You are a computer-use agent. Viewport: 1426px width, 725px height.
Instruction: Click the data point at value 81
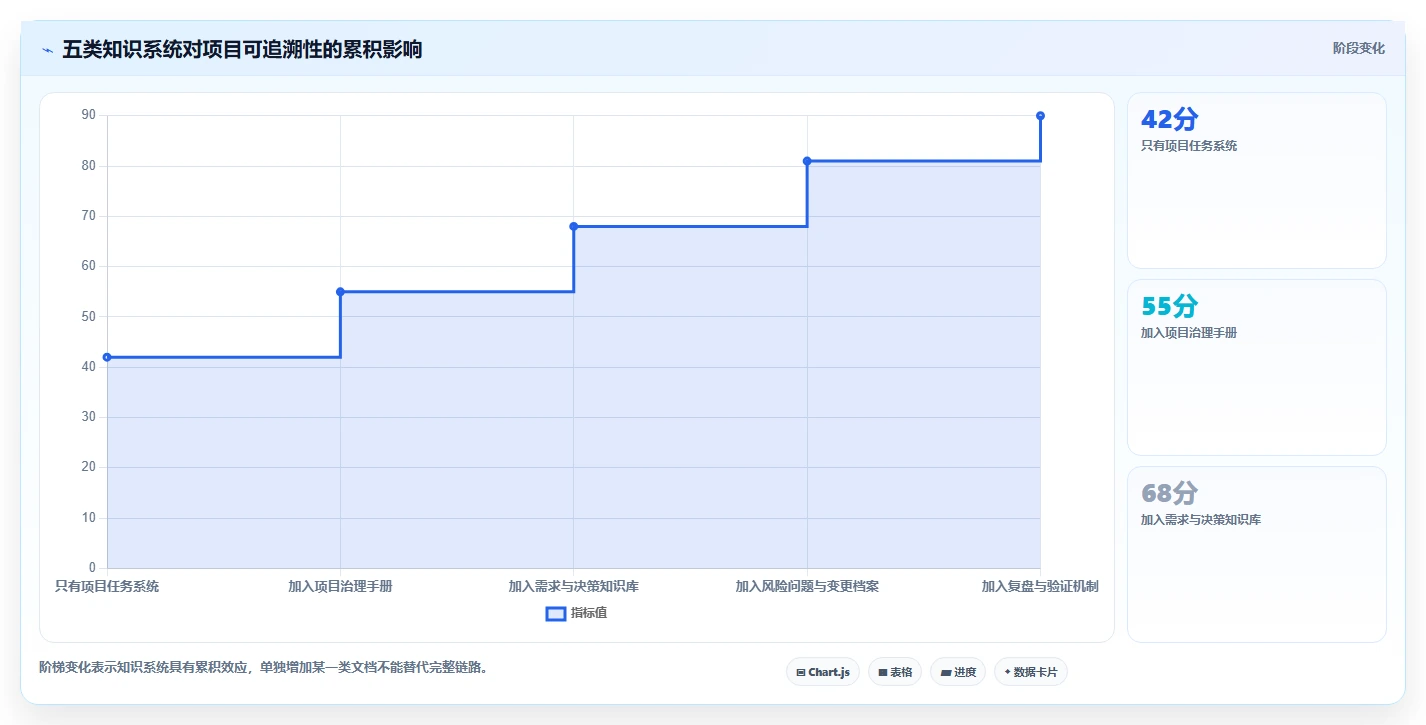[807, 161]
